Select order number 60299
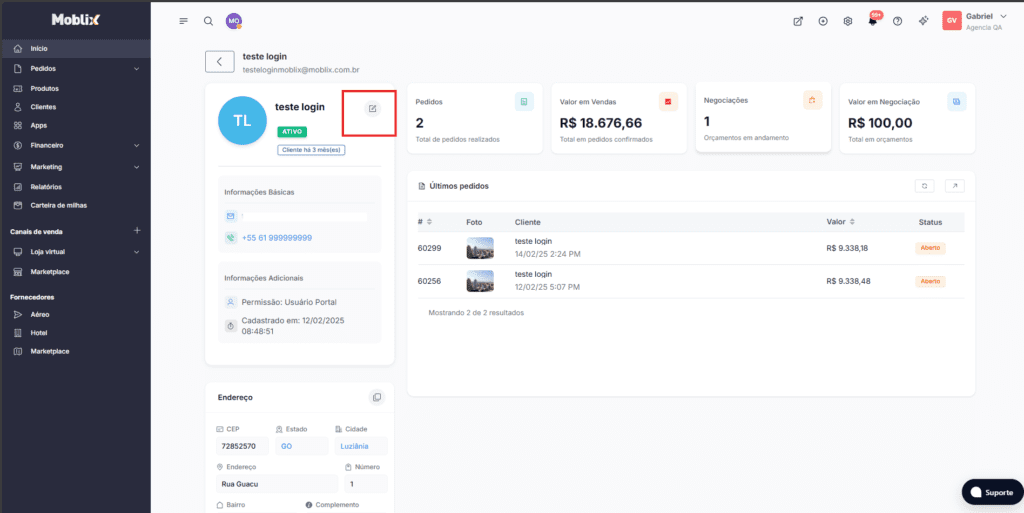The width and height of the screenshot is (1024, 513). tap(430, 248)
